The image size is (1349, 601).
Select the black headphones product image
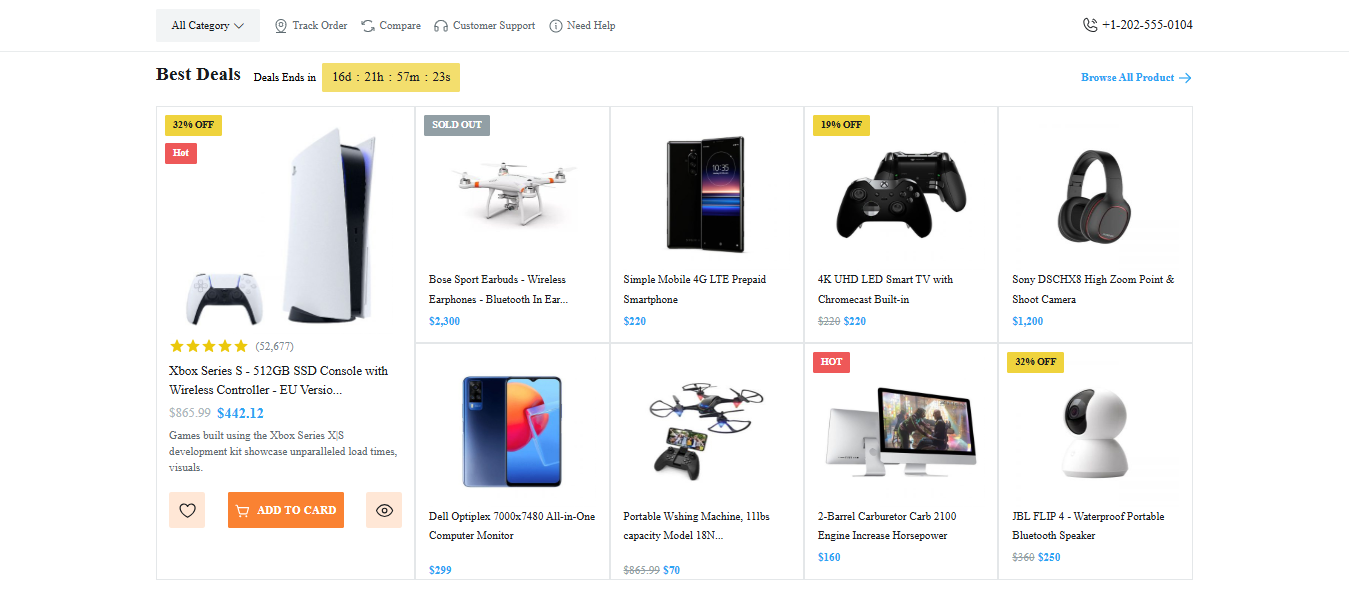(x=1095, y=197)
